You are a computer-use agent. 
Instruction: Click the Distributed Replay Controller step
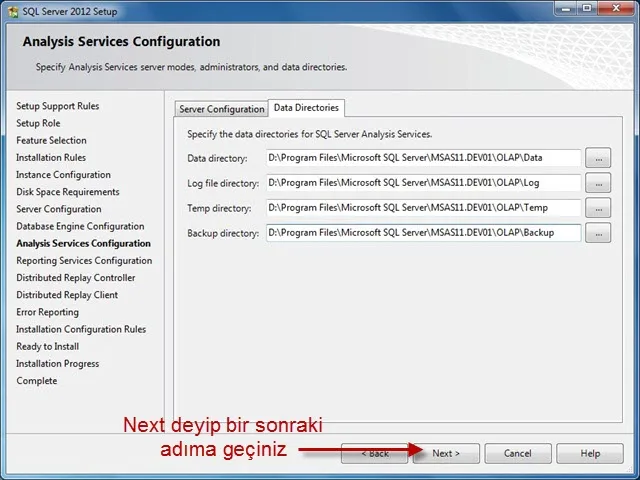pyautogui.click(x=76, y=278)
